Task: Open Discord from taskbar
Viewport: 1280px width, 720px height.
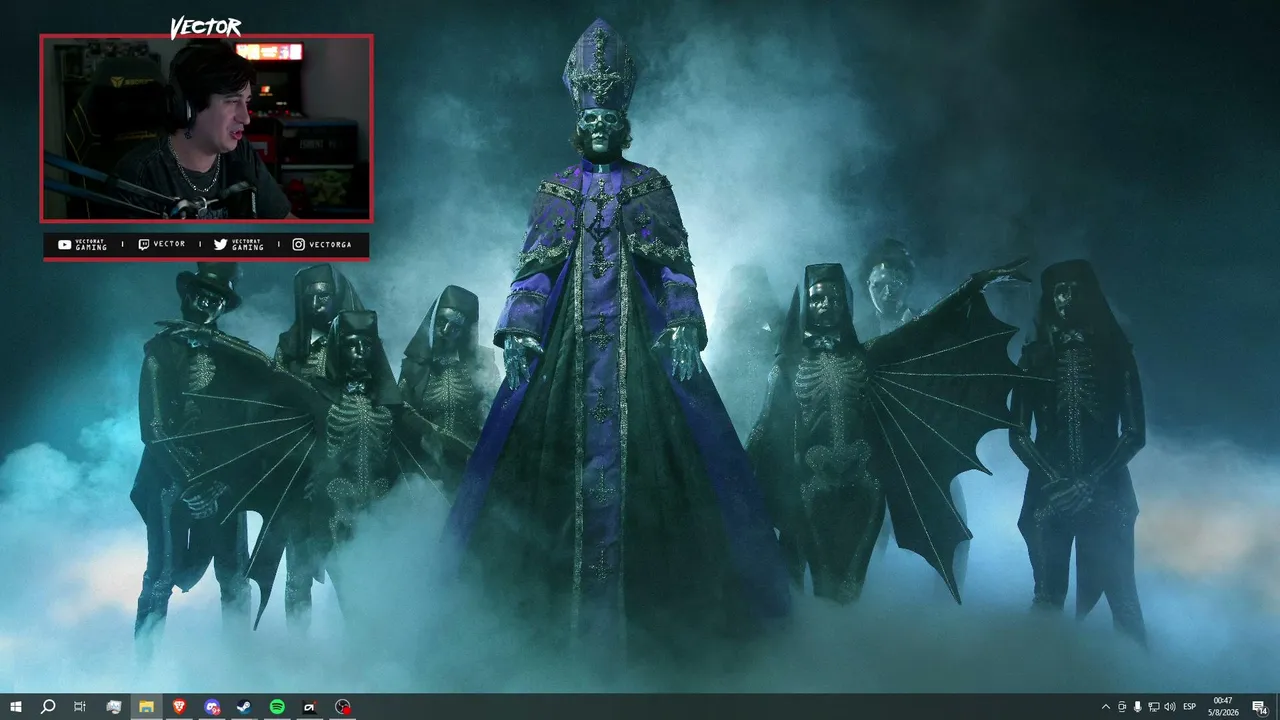Action: (x=212, y=707)
